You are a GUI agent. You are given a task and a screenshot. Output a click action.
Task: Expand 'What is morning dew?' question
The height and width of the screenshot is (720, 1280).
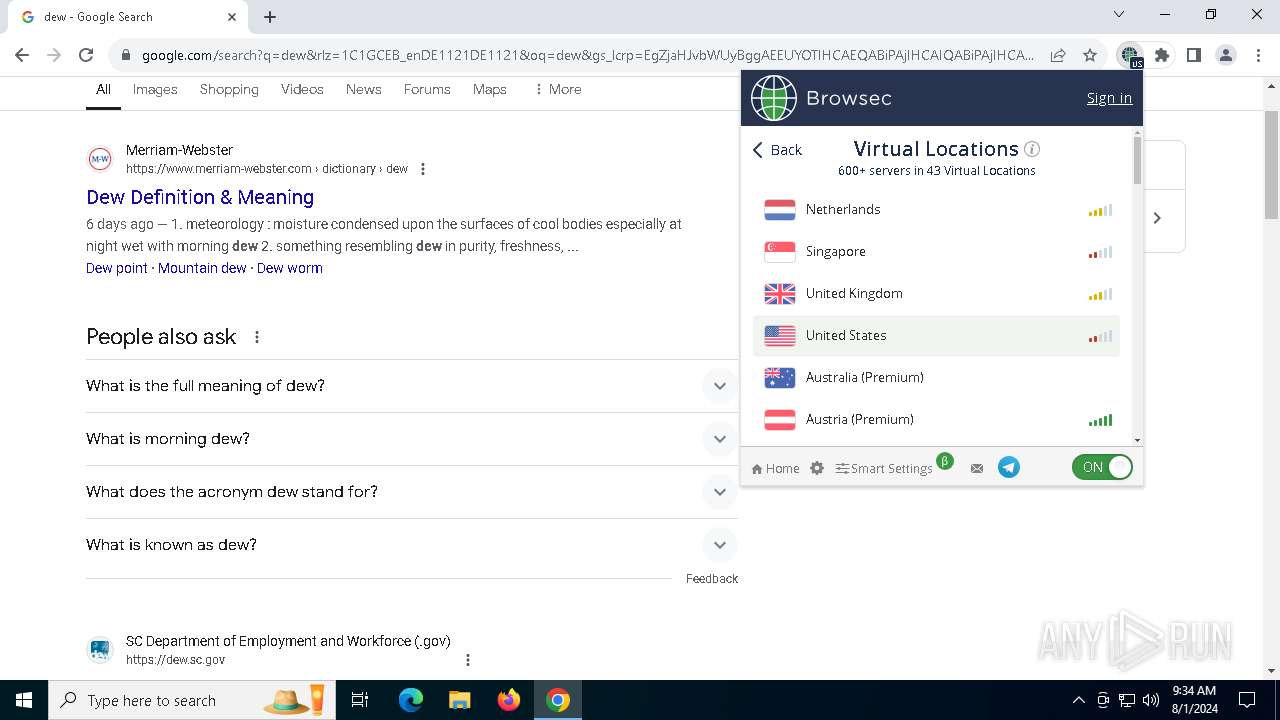click(411, 439)
